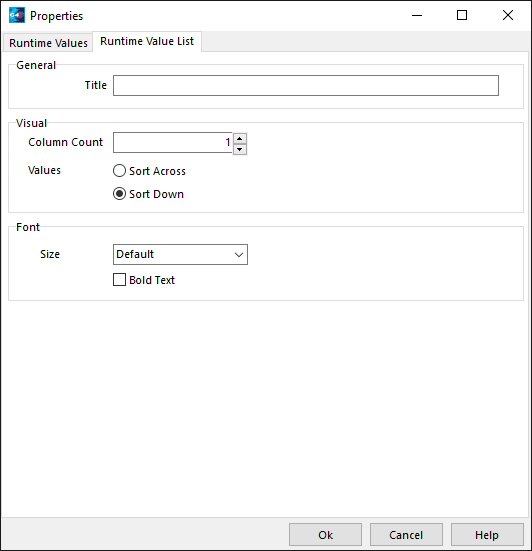Open the Help button

click(487, 535)
